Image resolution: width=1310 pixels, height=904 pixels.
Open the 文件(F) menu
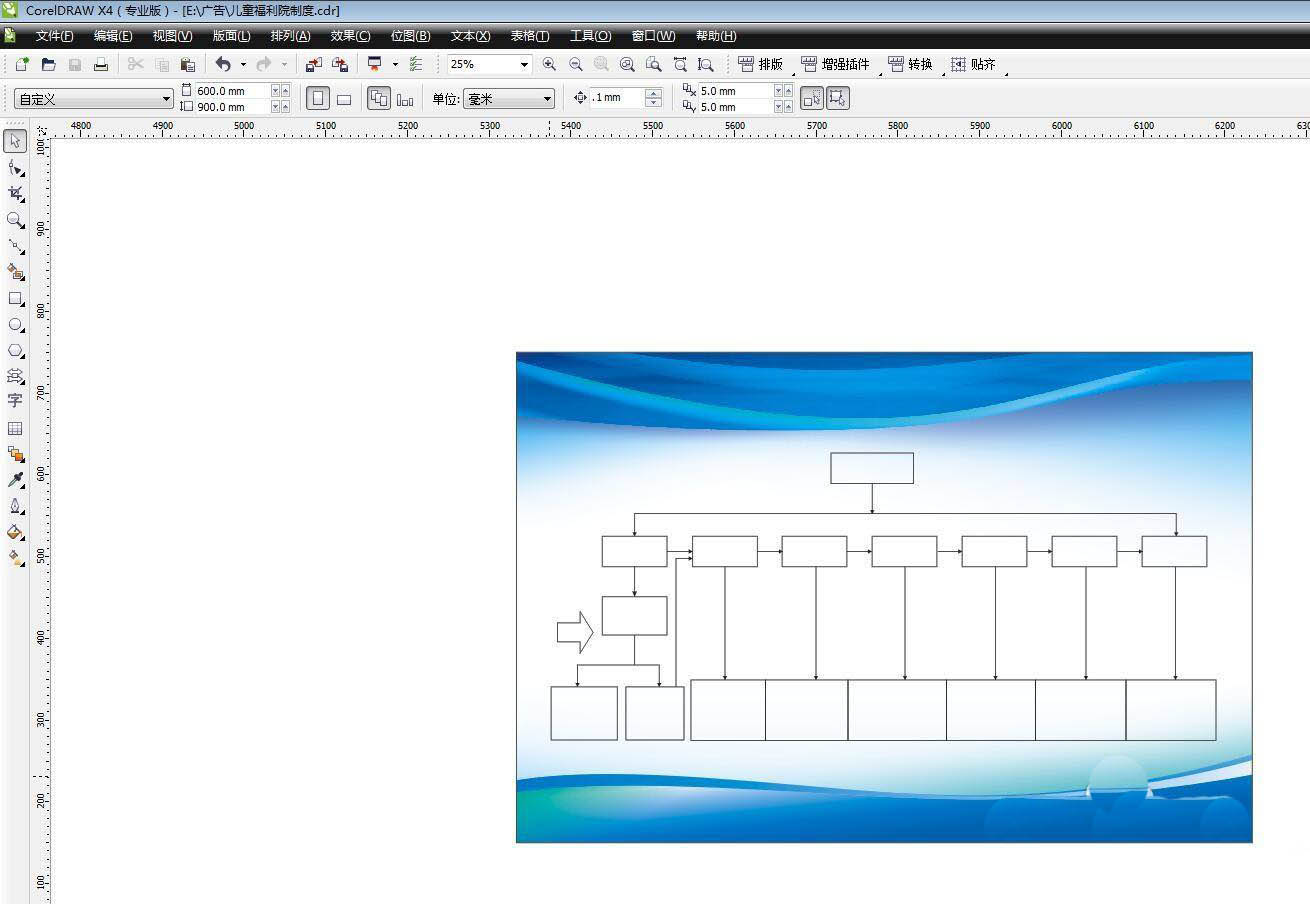(54, 36)
